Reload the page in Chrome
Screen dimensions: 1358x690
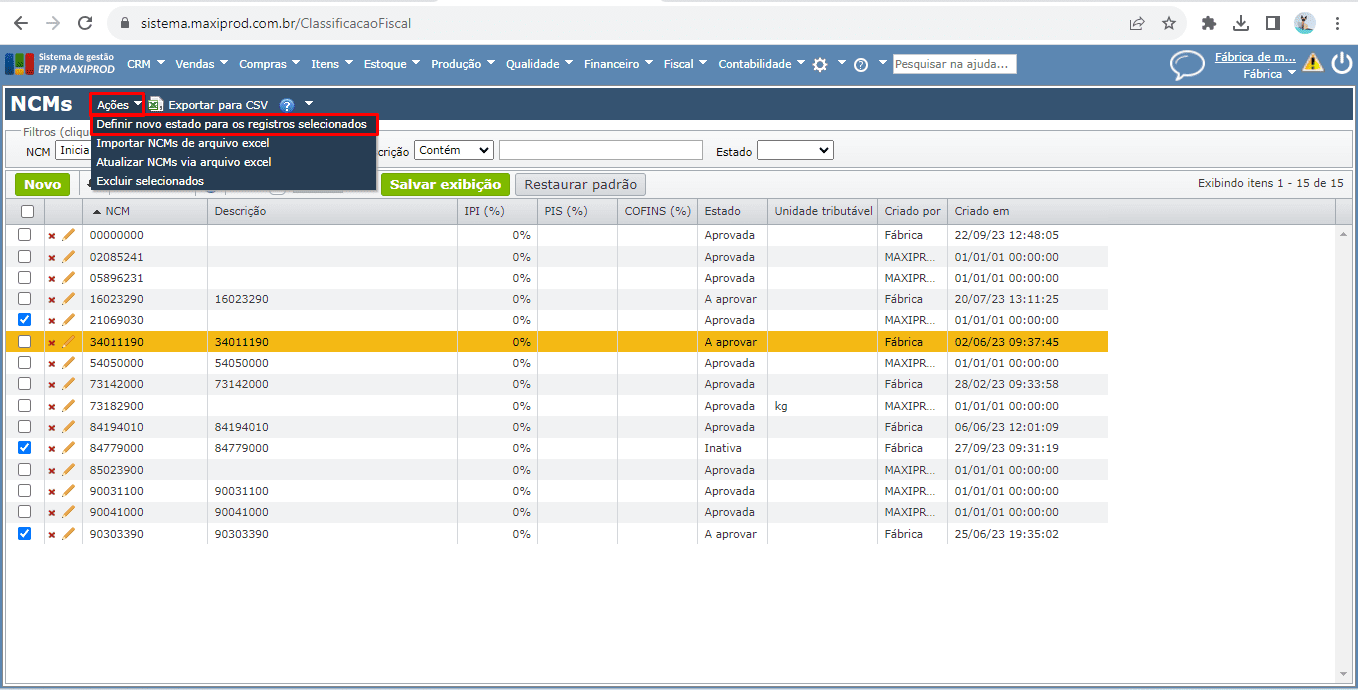click(x=85, y=23)
